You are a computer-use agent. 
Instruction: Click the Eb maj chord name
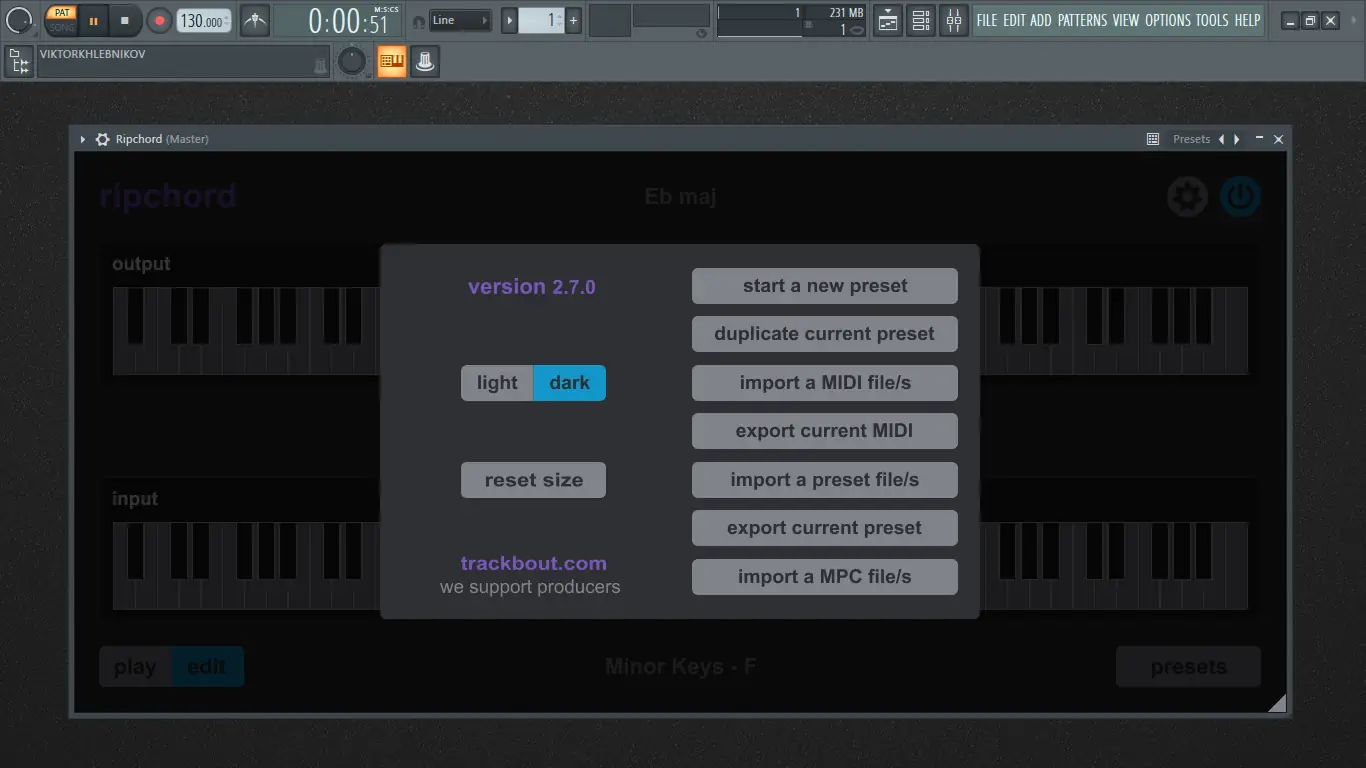pyautogui.click(x=681, y=197)
